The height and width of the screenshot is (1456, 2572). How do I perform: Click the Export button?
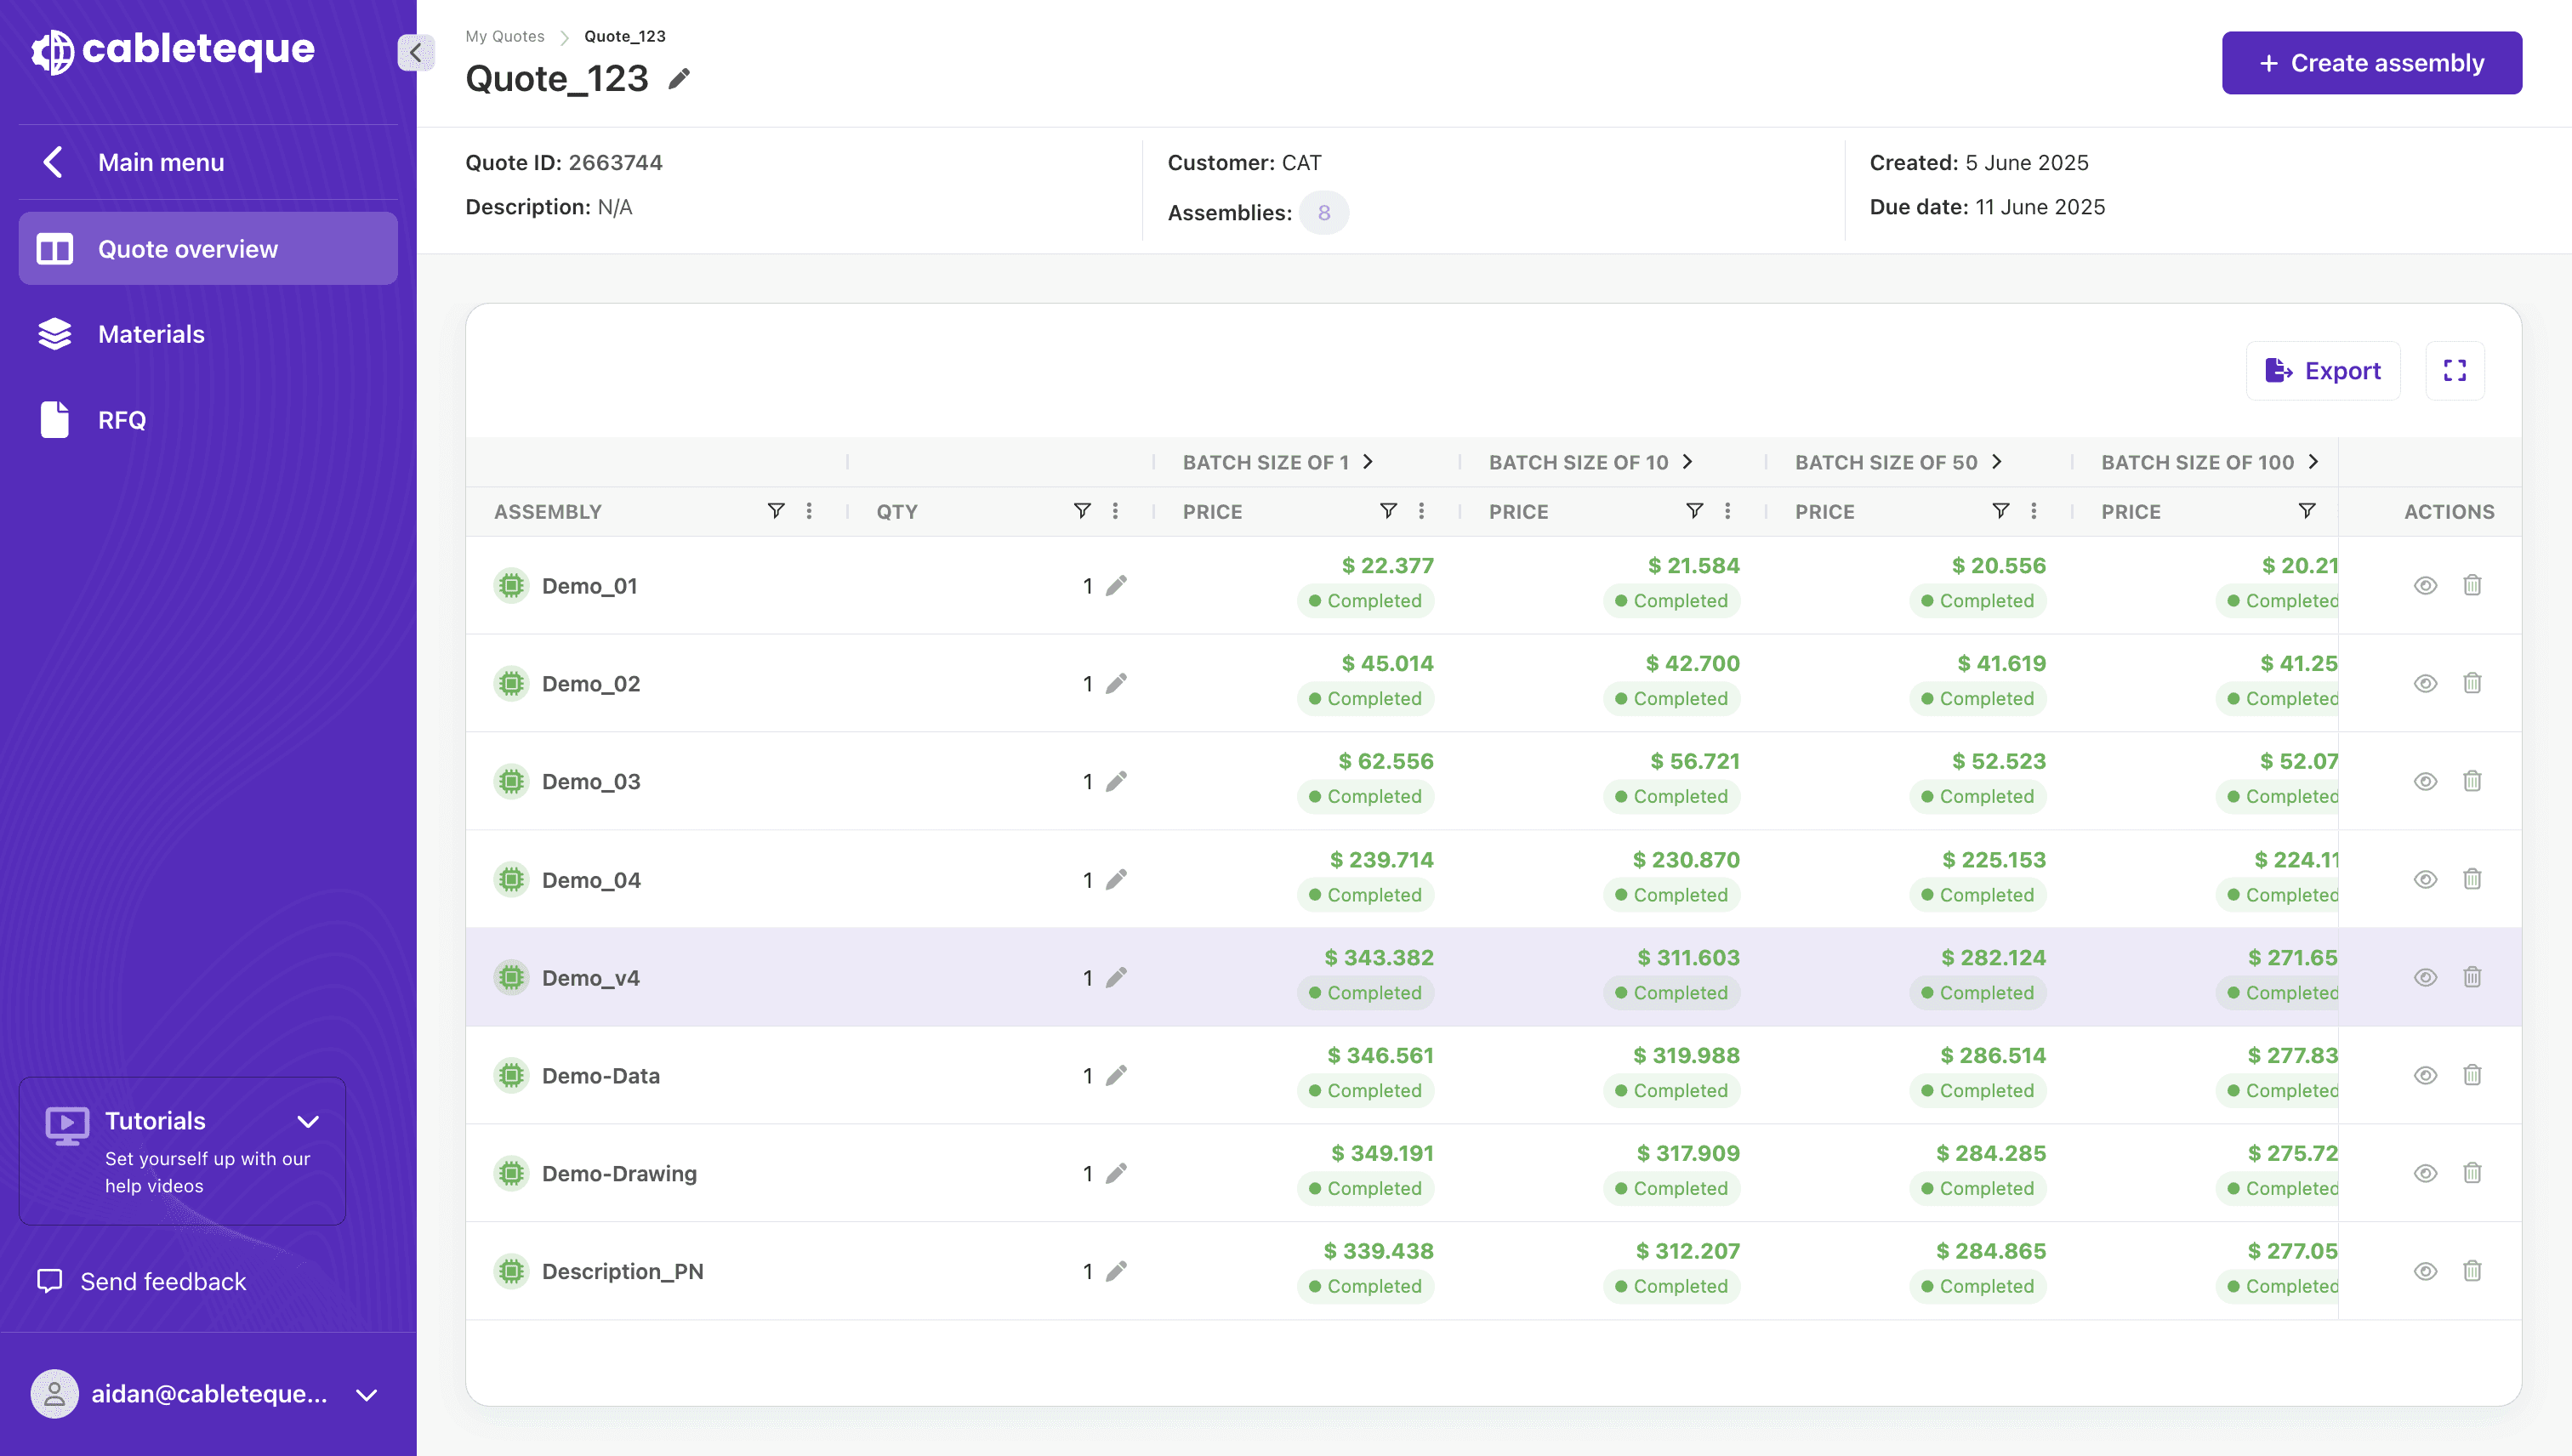2323,371
